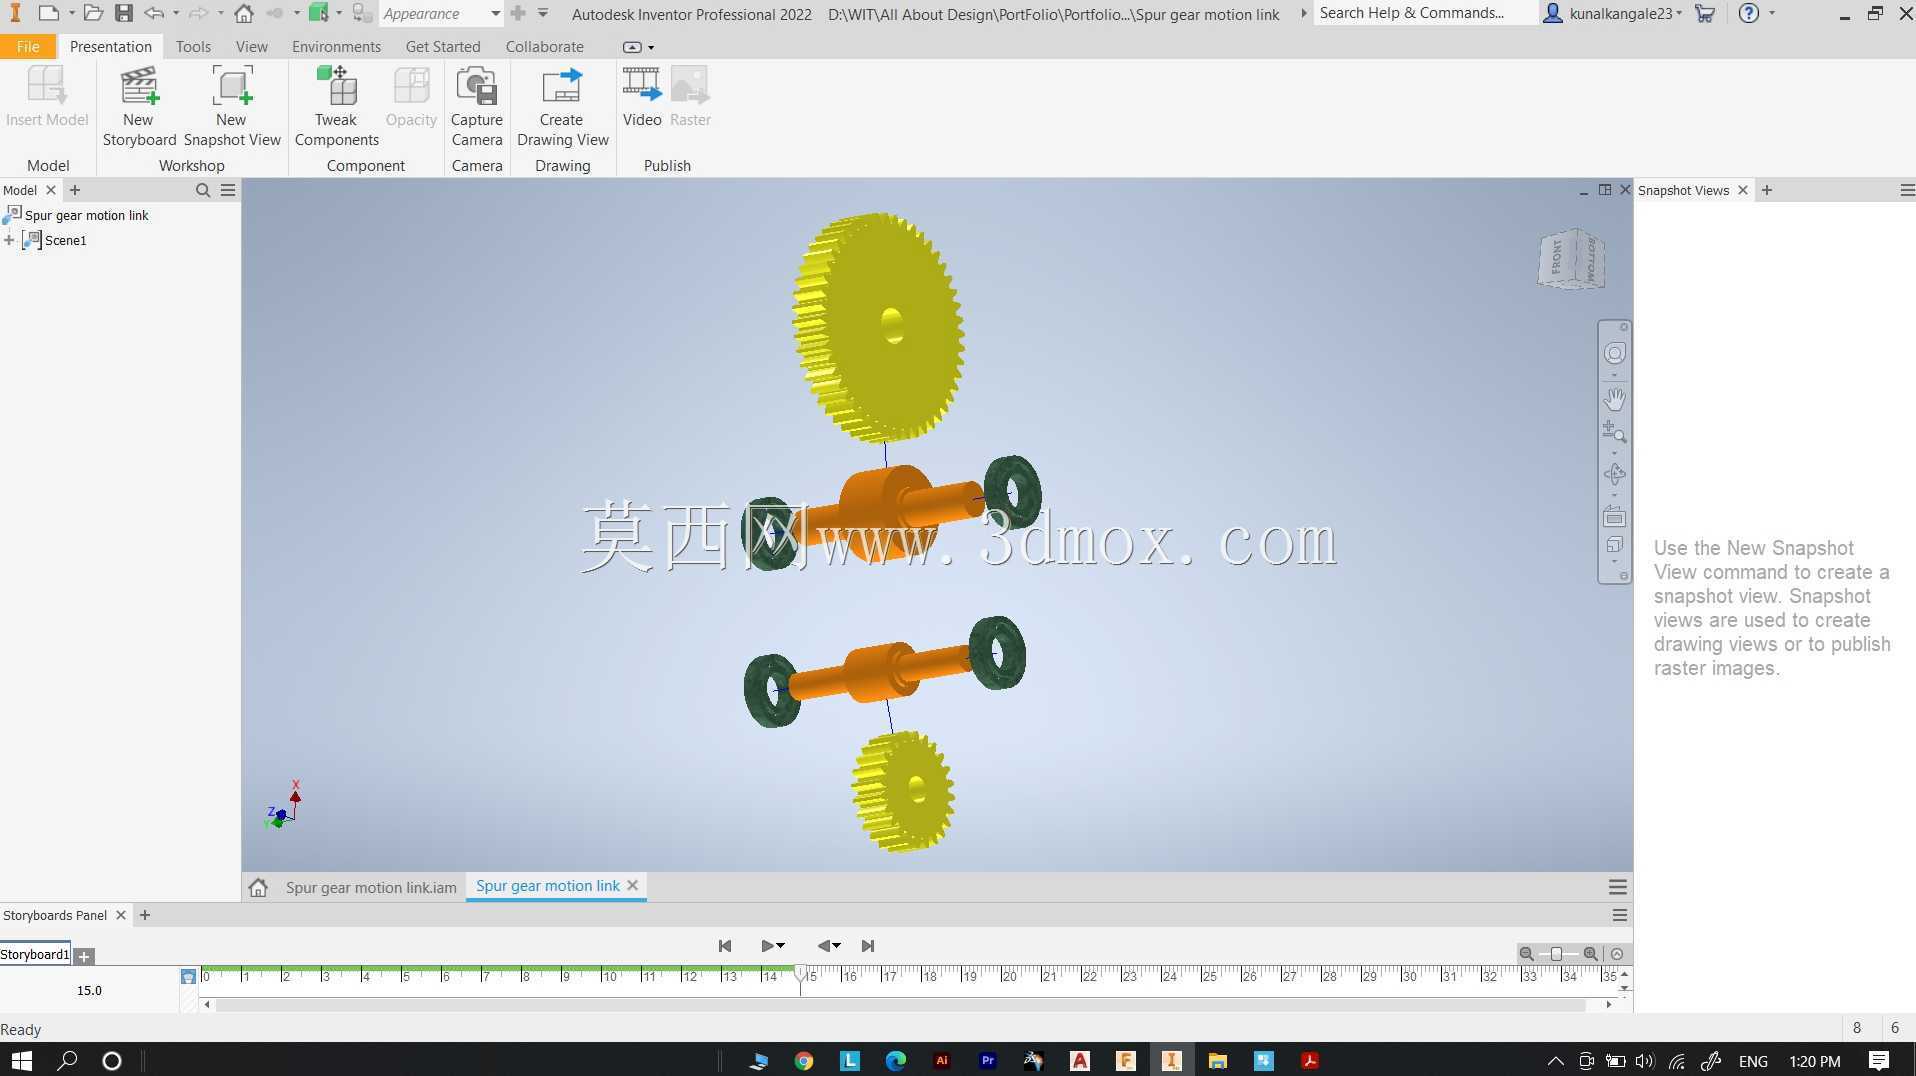Open the Model browser hamburger menu
1916x1076 pixels.
pyautogui.click(x=228, y=190)
